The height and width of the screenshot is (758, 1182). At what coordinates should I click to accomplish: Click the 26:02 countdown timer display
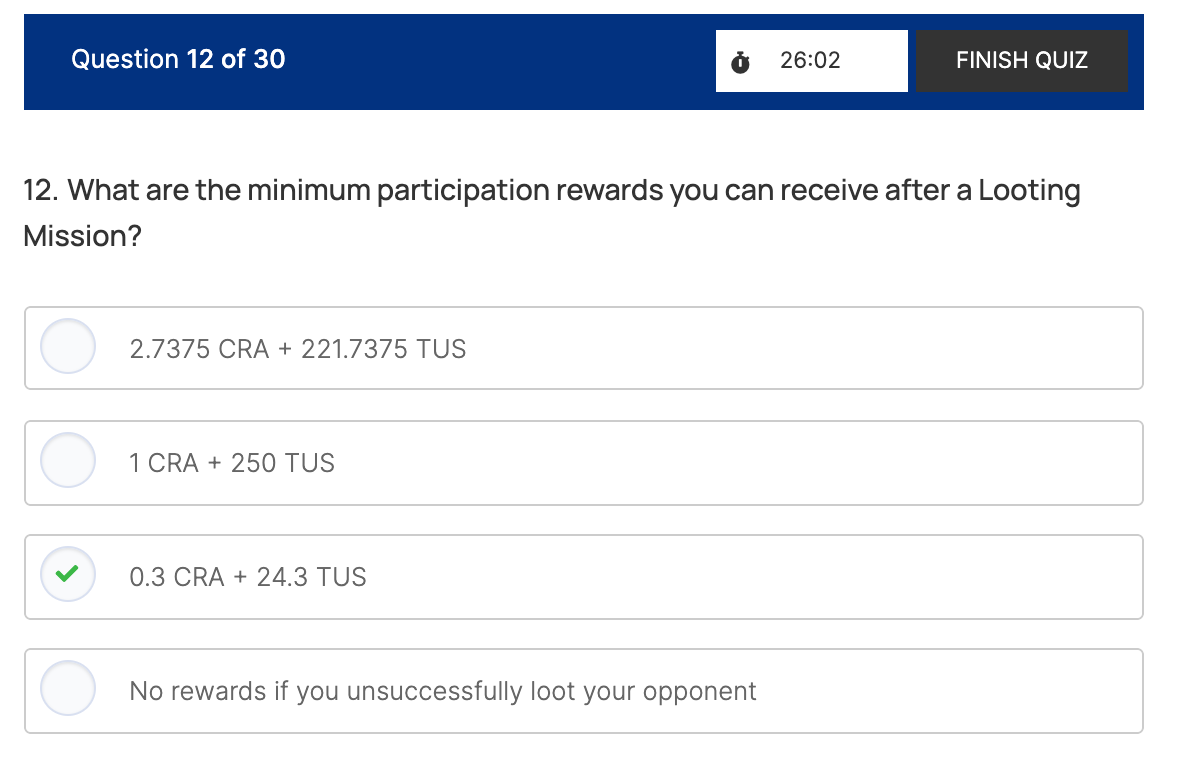click(810, 61)
